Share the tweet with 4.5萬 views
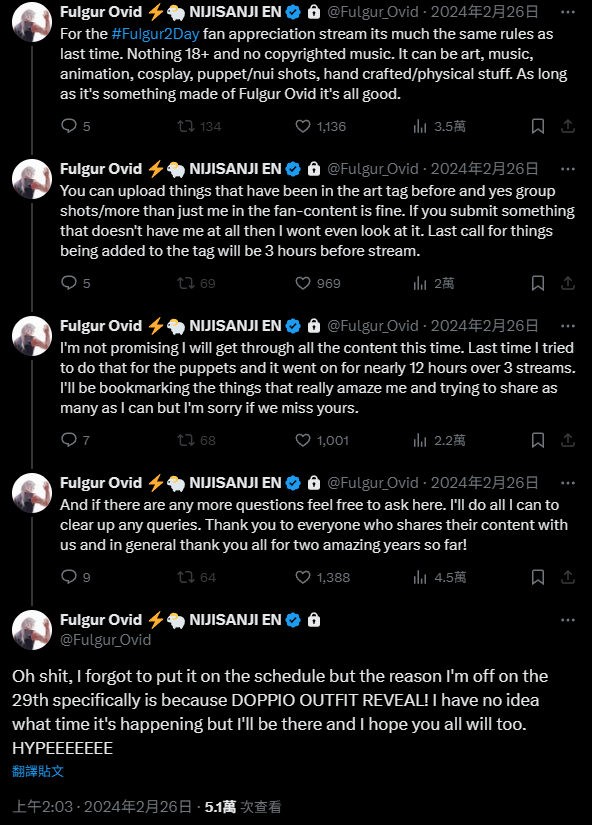The width and height of the screenshot is (592, 825). point(568,577)
